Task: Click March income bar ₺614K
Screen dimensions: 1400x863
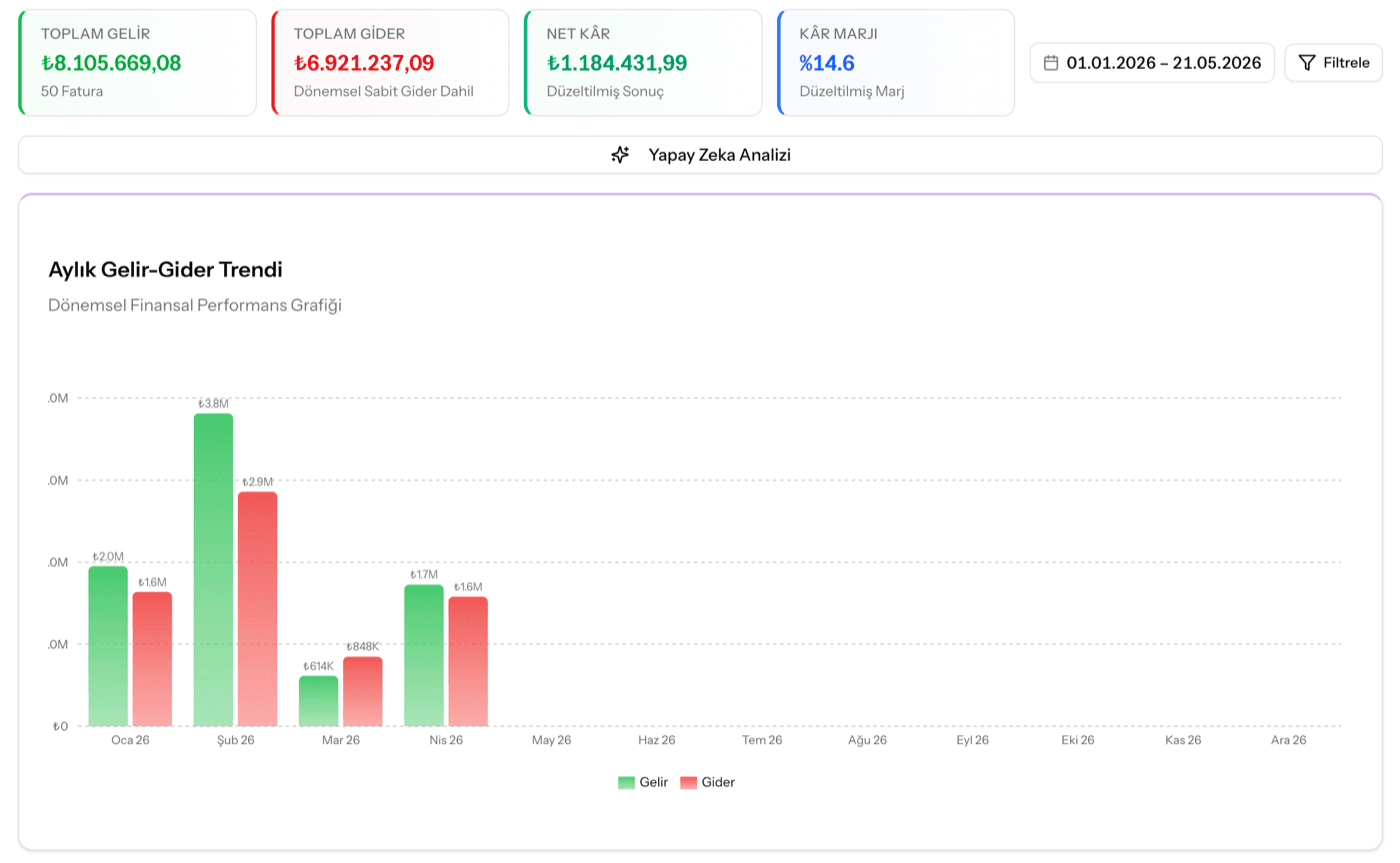Action: coord(318,701)
